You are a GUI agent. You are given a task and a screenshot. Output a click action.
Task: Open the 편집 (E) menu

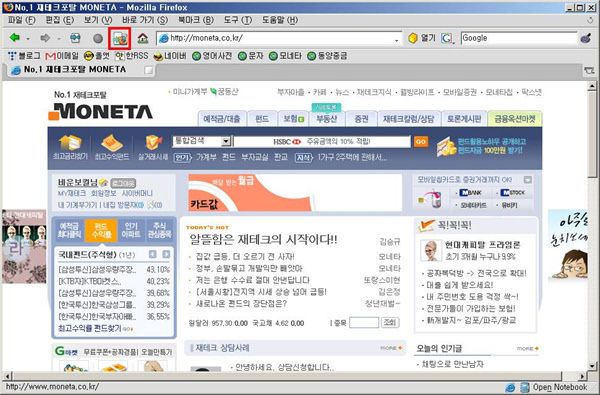click(59, 20)
